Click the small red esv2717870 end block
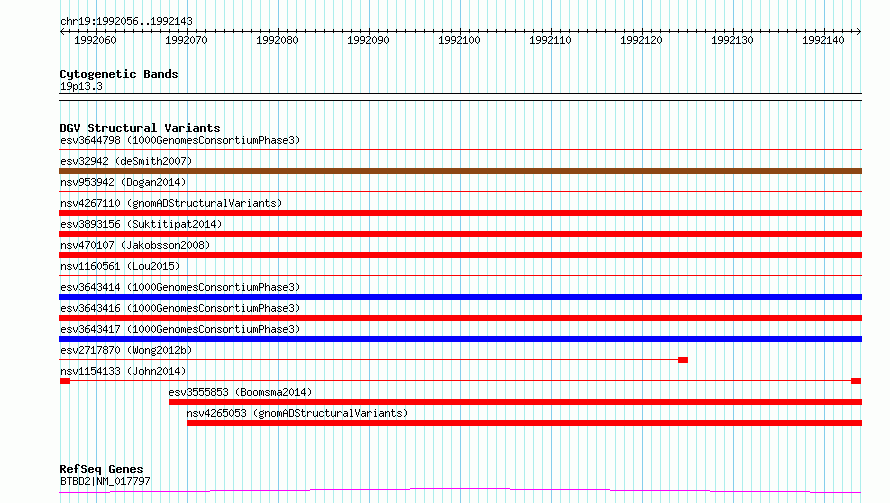 683,360
